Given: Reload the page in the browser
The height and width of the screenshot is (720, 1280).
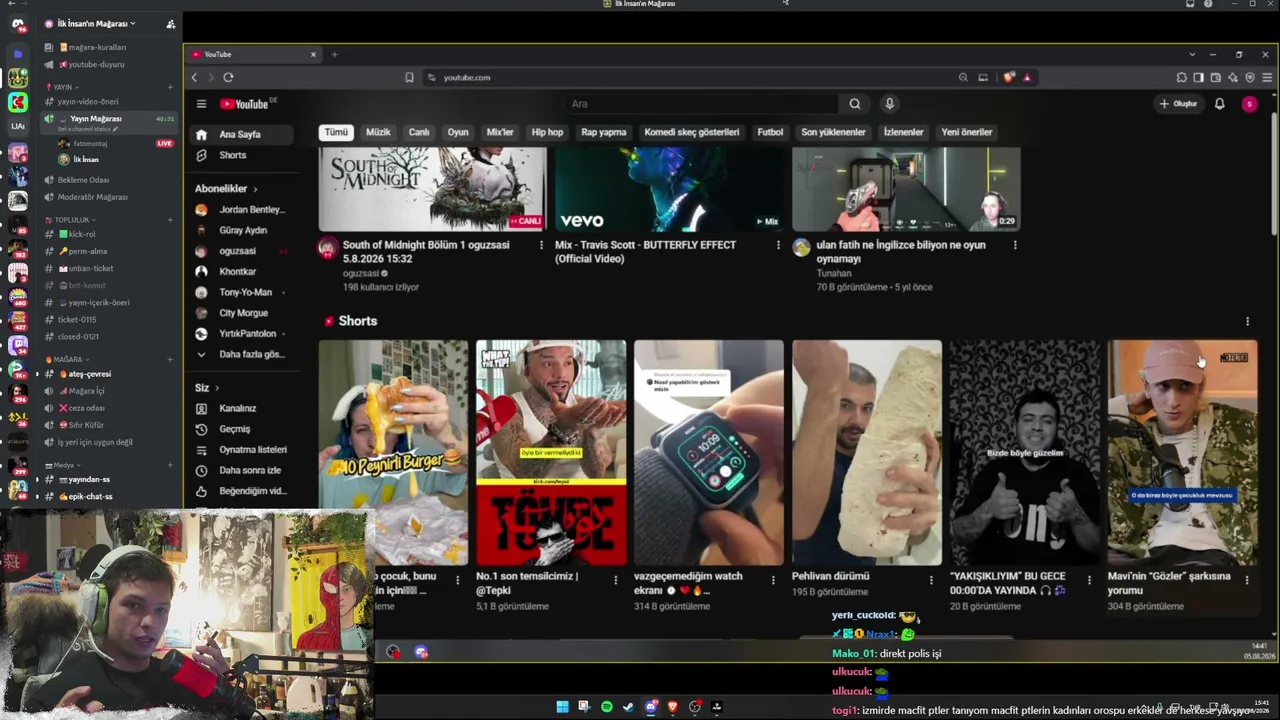Looking at the screenshot, I should coord(228,77).
